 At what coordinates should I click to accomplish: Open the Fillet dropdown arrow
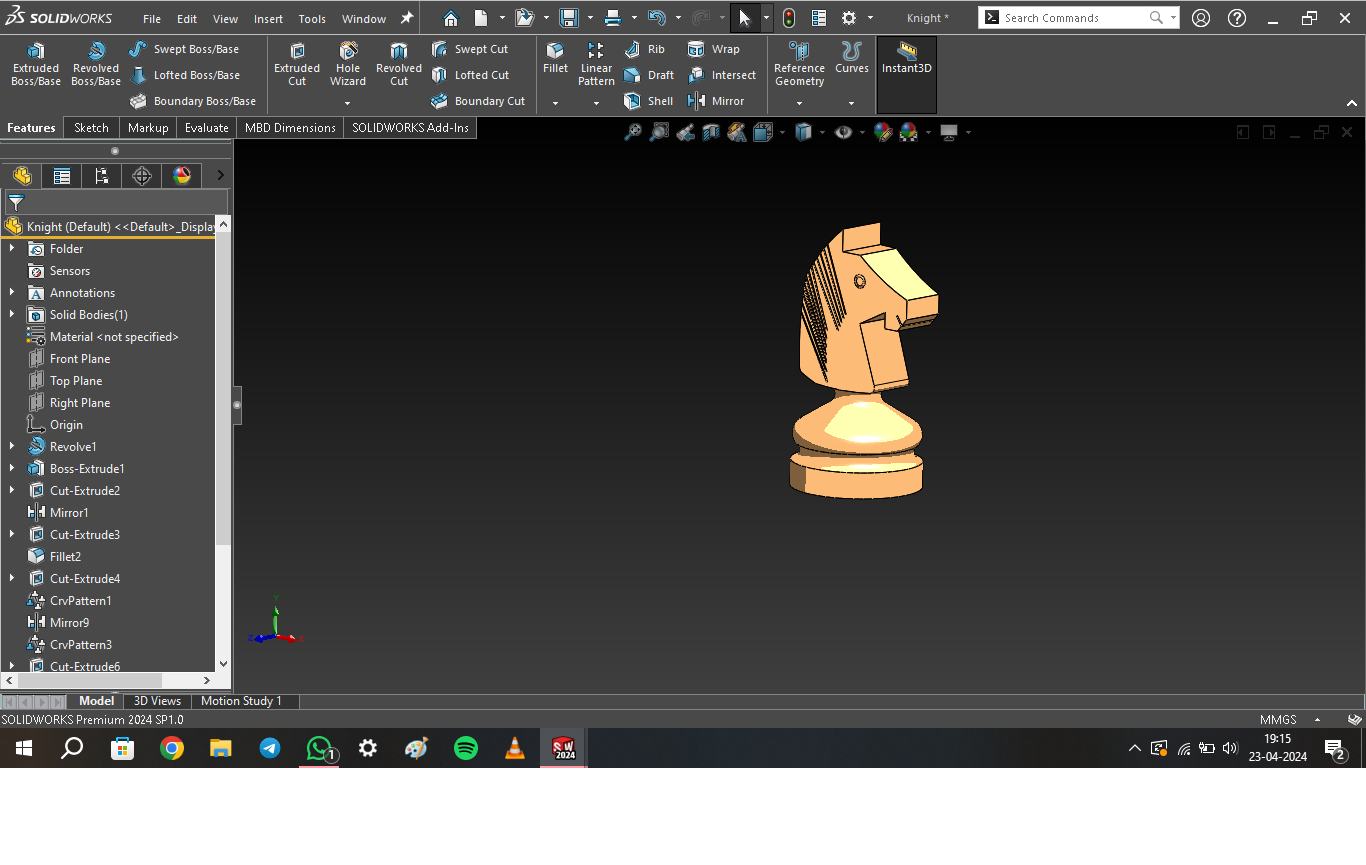555,102
